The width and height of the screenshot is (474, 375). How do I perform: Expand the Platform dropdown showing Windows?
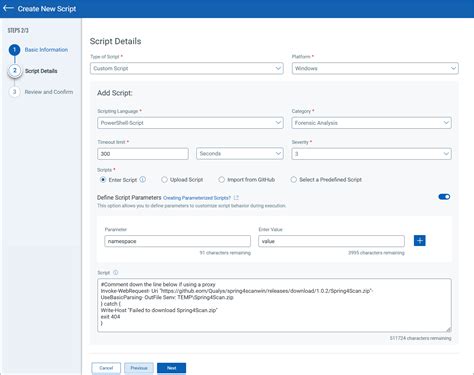(375, 68)
